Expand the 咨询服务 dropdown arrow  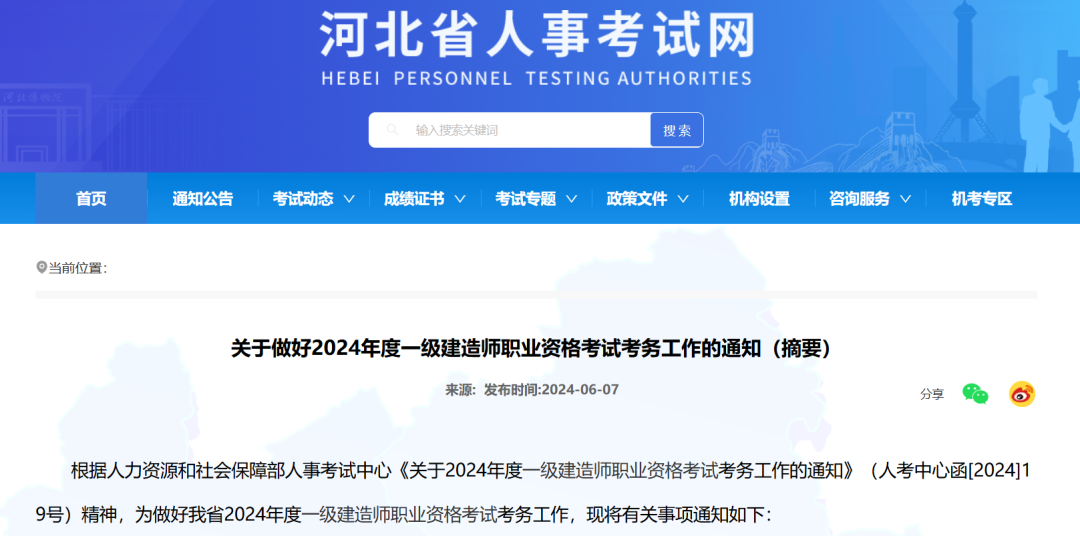(906, 200)
